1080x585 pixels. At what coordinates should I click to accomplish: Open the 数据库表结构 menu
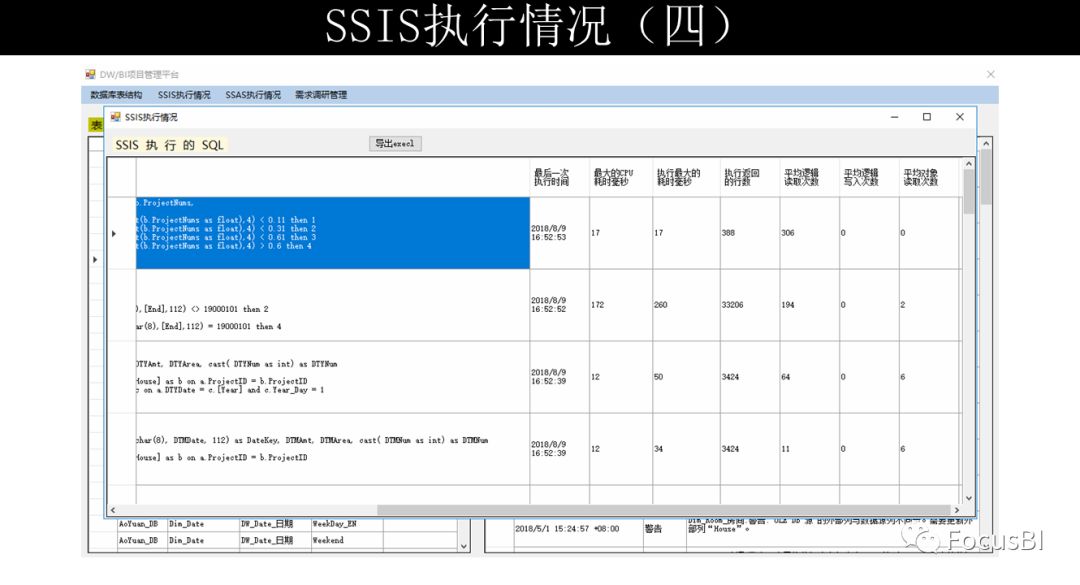click(116, 95)
